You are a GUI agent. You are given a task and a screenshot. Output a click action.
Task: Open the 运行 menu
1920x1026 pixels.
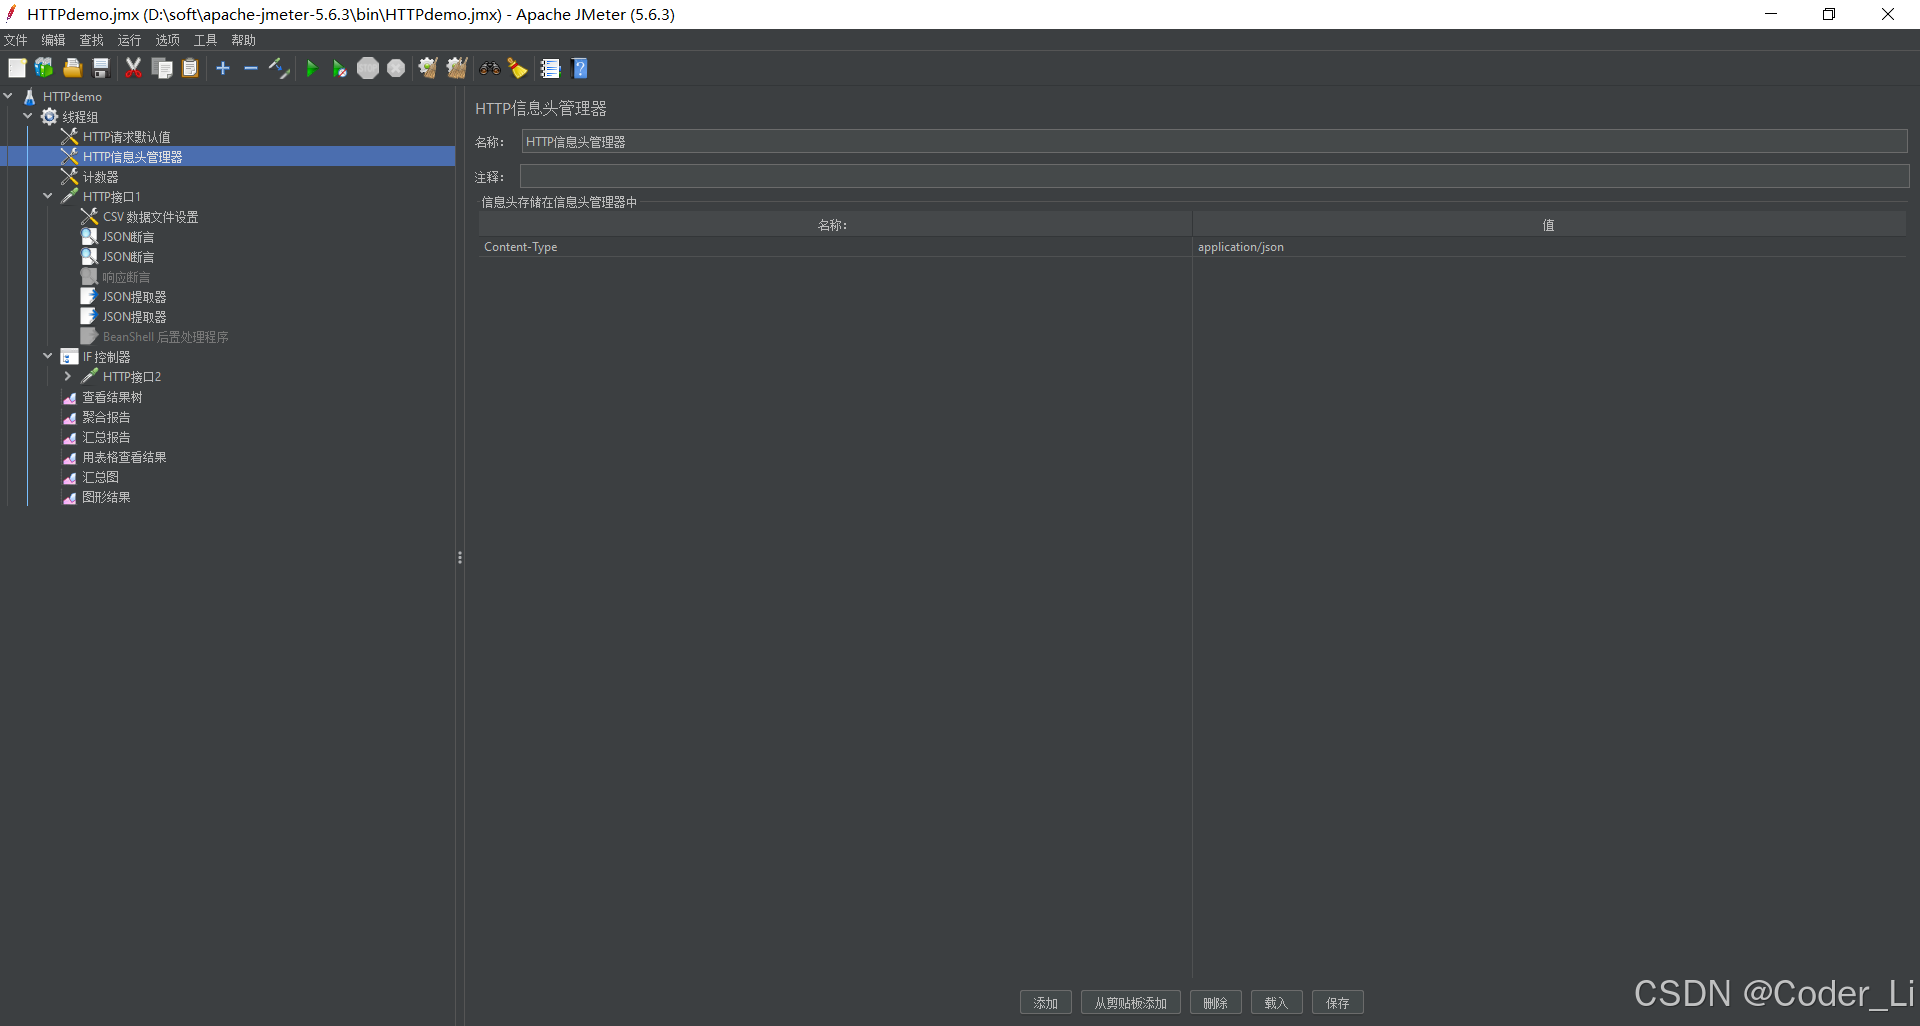[x=130, y=40]
